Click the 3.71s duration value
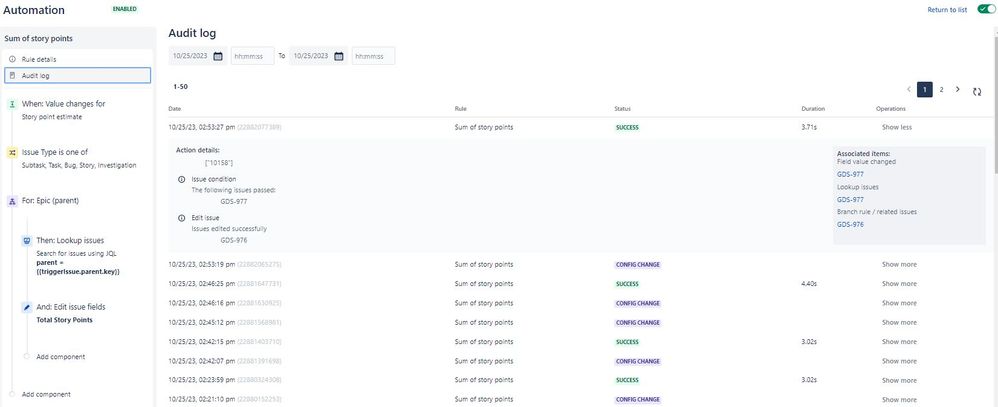Screen dimensions: 998x407 click(809, 127)
